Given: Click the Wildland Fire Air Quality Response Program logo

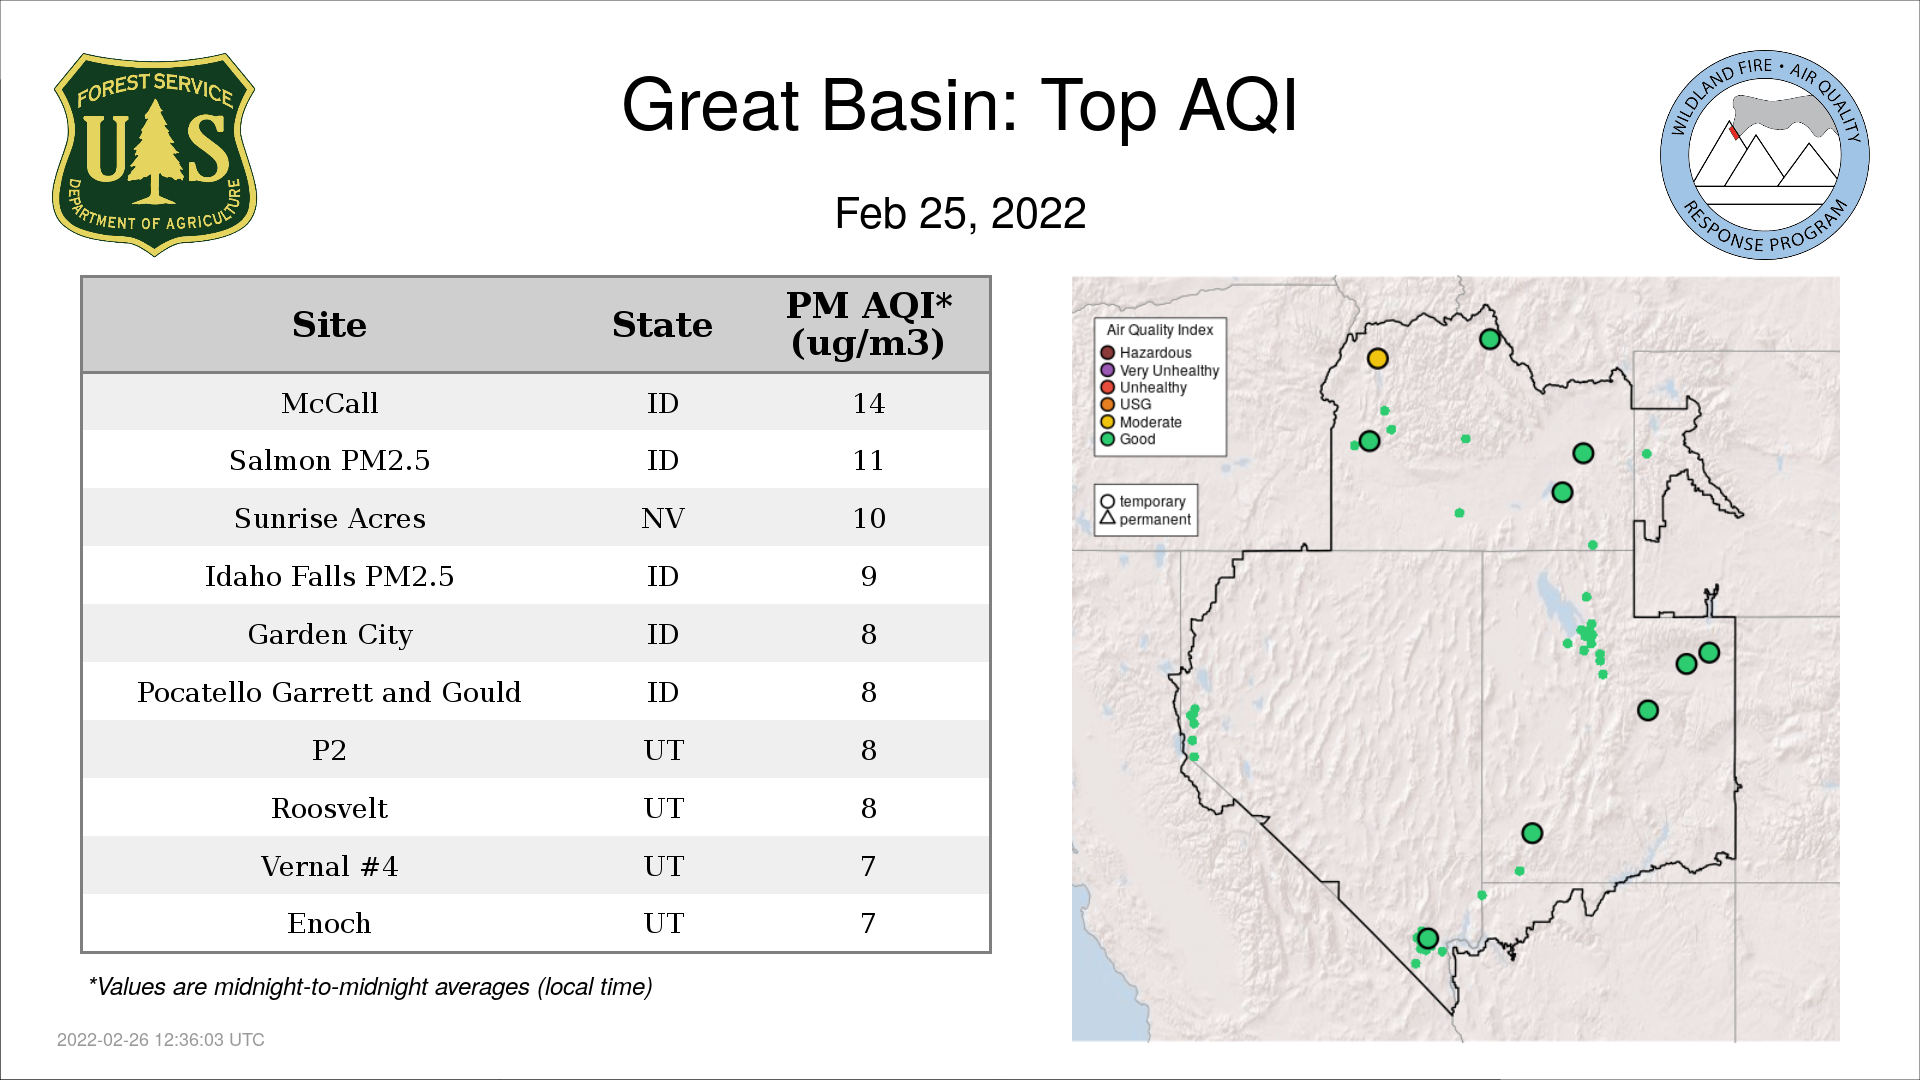Looking at the screenshot, I should click(1765, 155).
